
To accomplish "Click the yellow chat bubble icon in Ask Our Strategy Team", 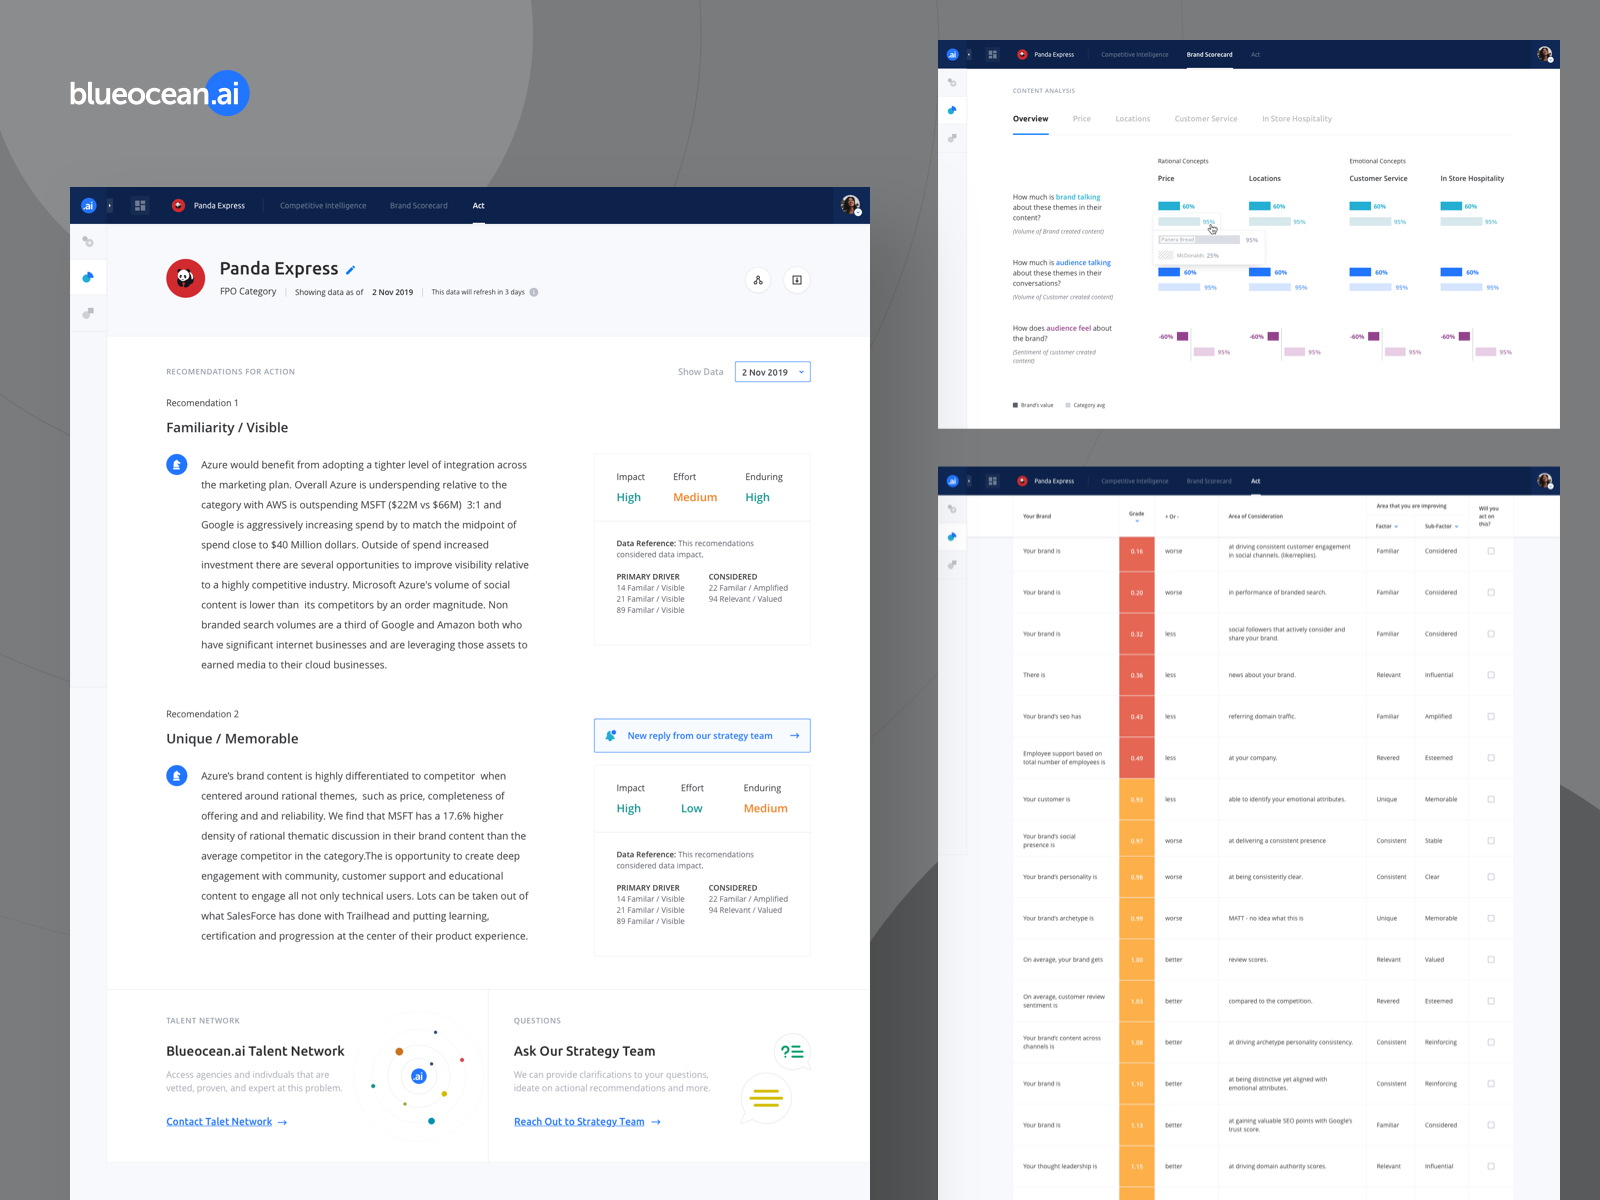I will [766, 1098].
